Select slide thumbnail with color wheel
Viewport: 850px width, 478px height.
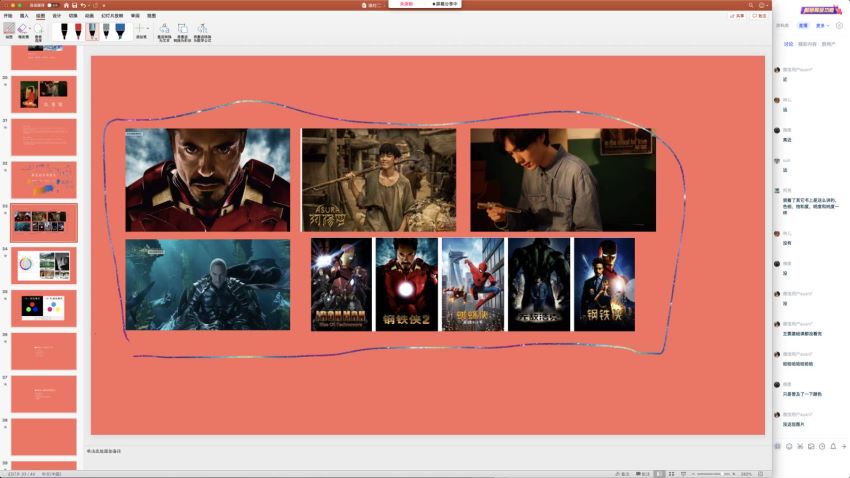point(44,266)
